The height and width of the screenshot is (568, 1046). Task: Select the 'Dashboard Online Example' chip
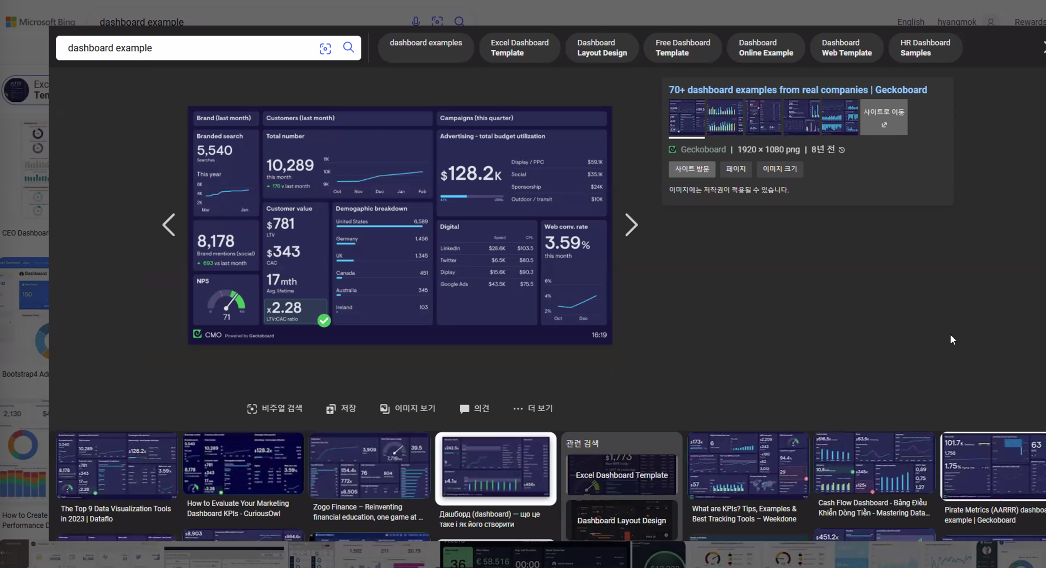(766, 47)
